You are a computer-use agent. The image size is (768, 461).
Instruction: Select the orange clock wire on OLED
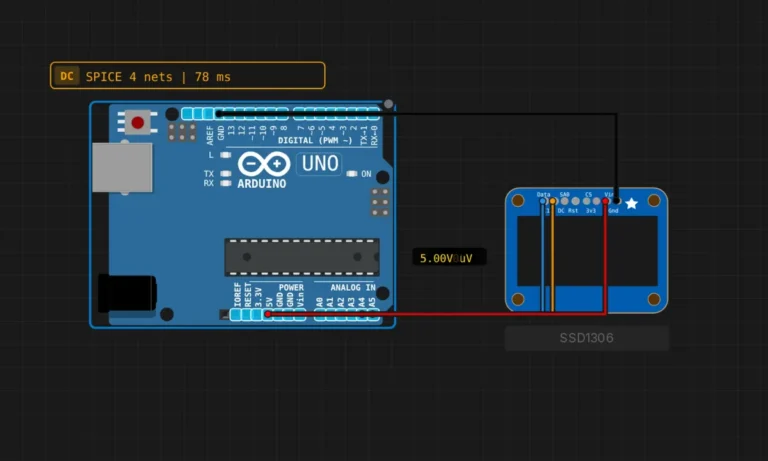[x=553, y=255]
